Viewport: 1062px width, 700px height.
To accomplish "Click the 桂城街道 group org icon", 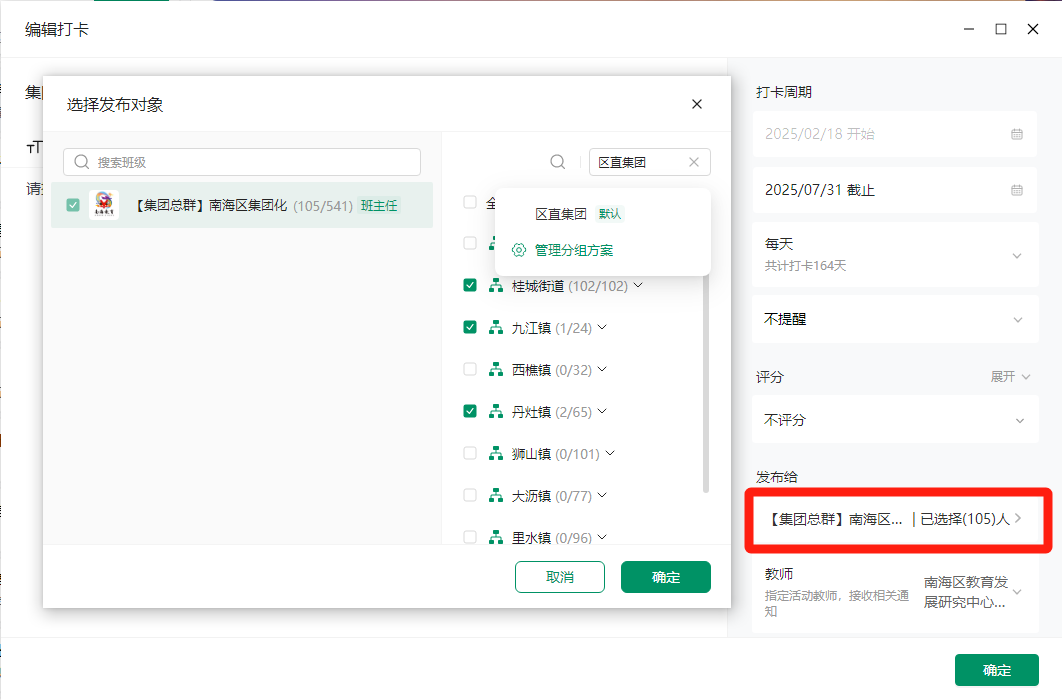I will click(496, 286).
